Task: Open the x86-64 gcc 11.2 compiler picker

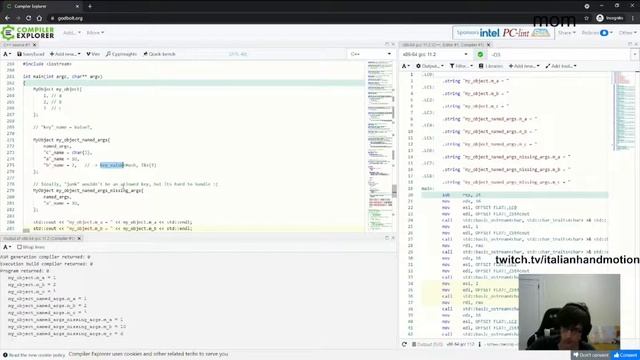Action: (435, 54)
